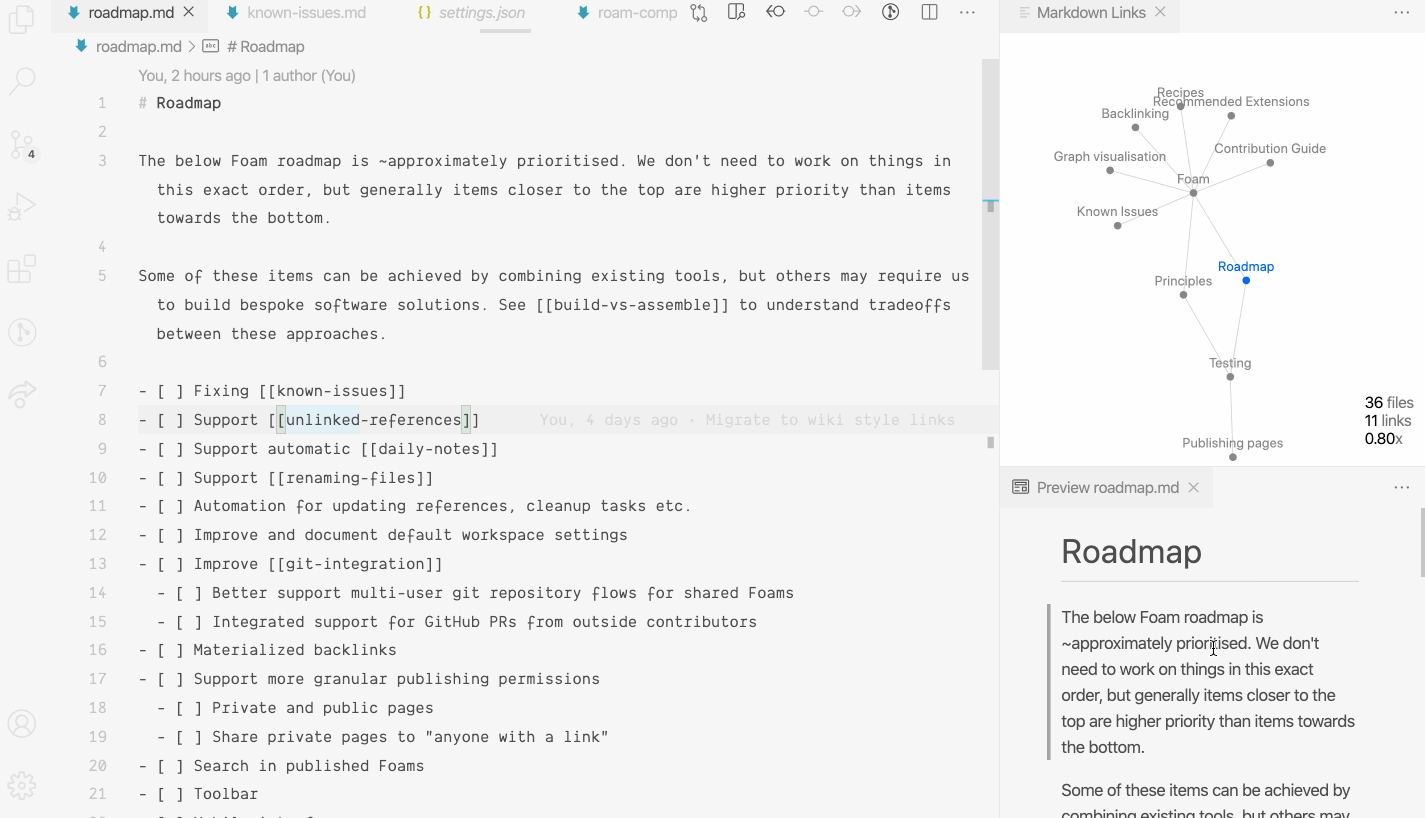The width and height of the screenshot is (1425, 818).
Task: Open the Accounts menu icon
Action: click(x=22, y=723)
